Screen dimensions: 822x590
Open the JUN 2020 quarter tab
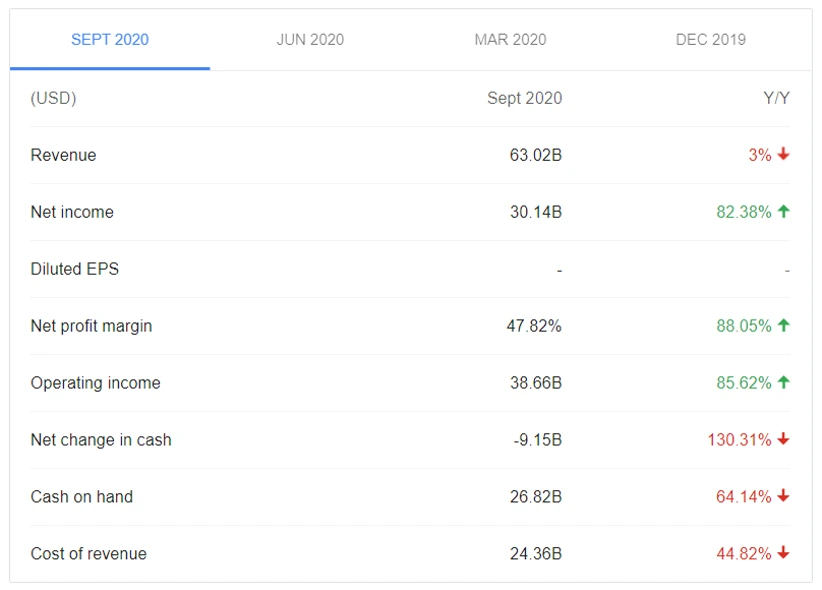(310, 40)
